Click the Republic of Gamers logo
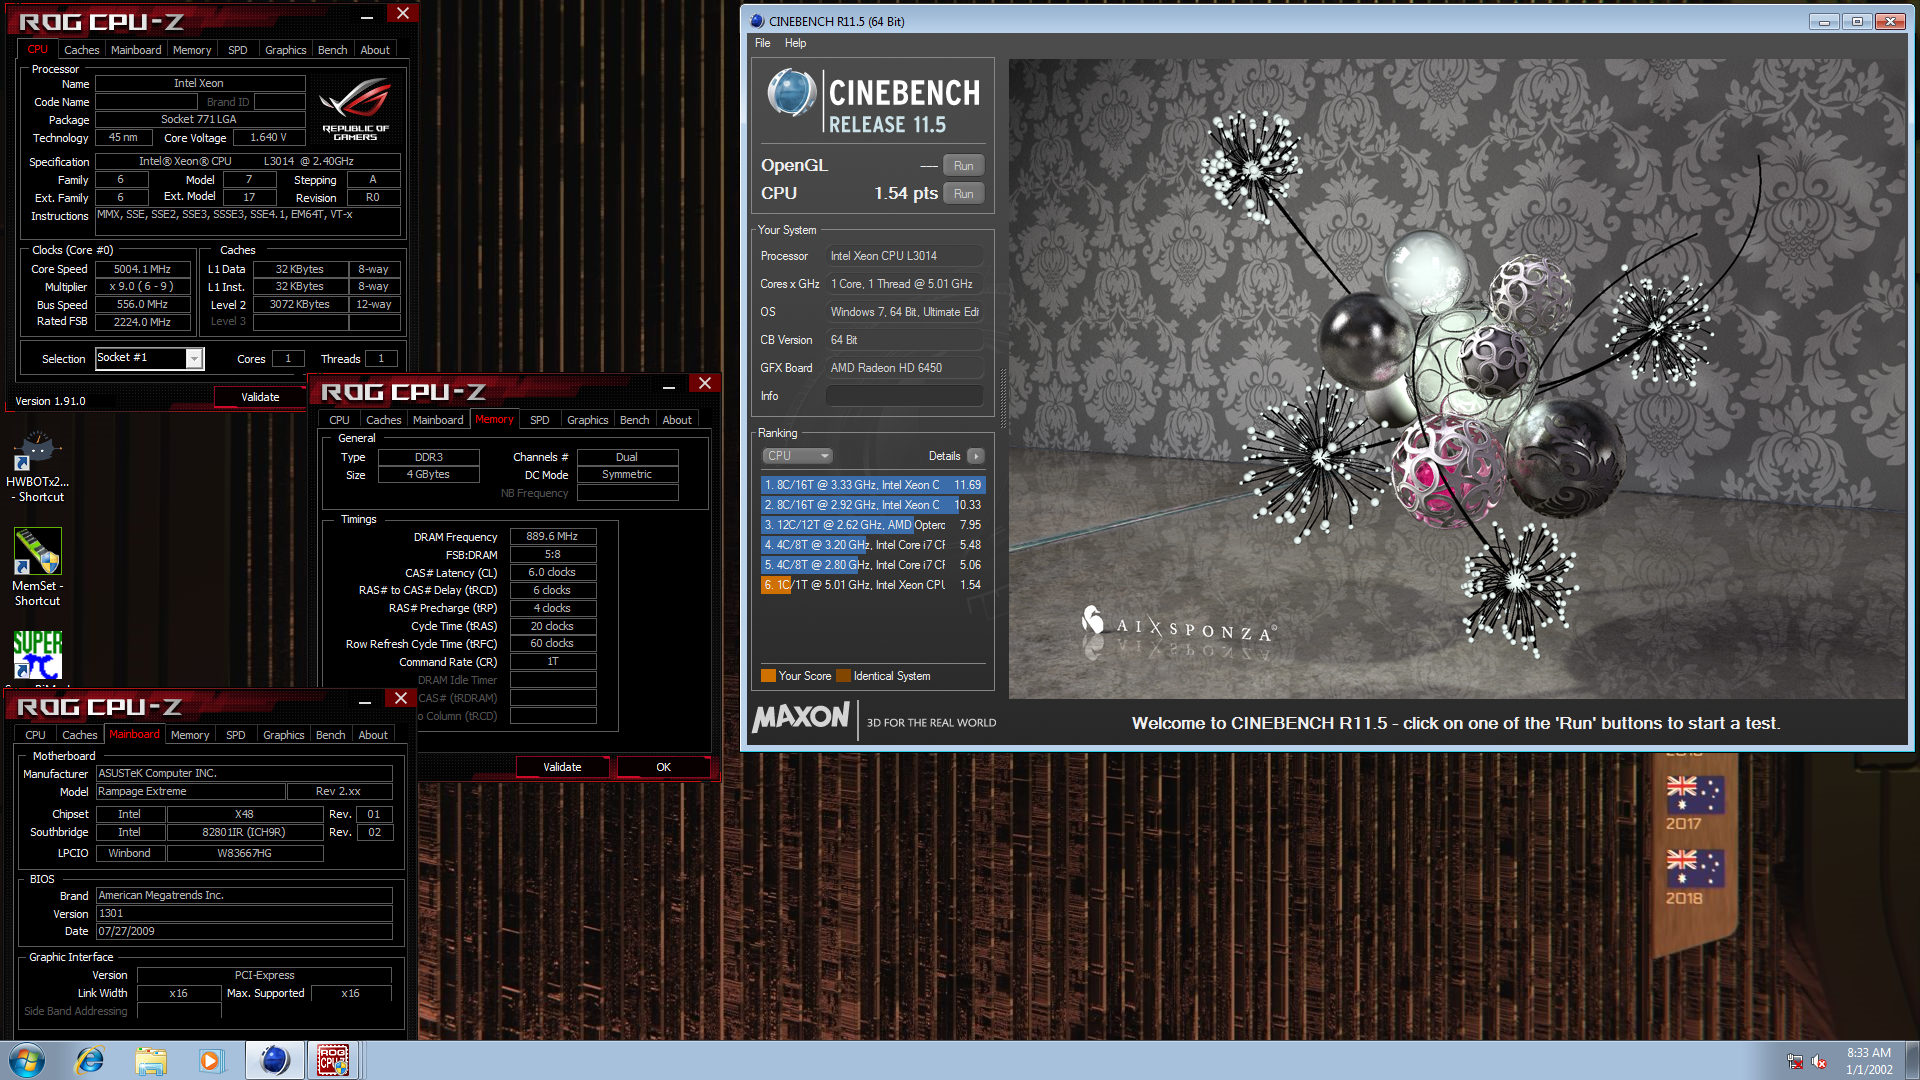Viewport: 1920px width, 1080px height. (x=355, y=110)
